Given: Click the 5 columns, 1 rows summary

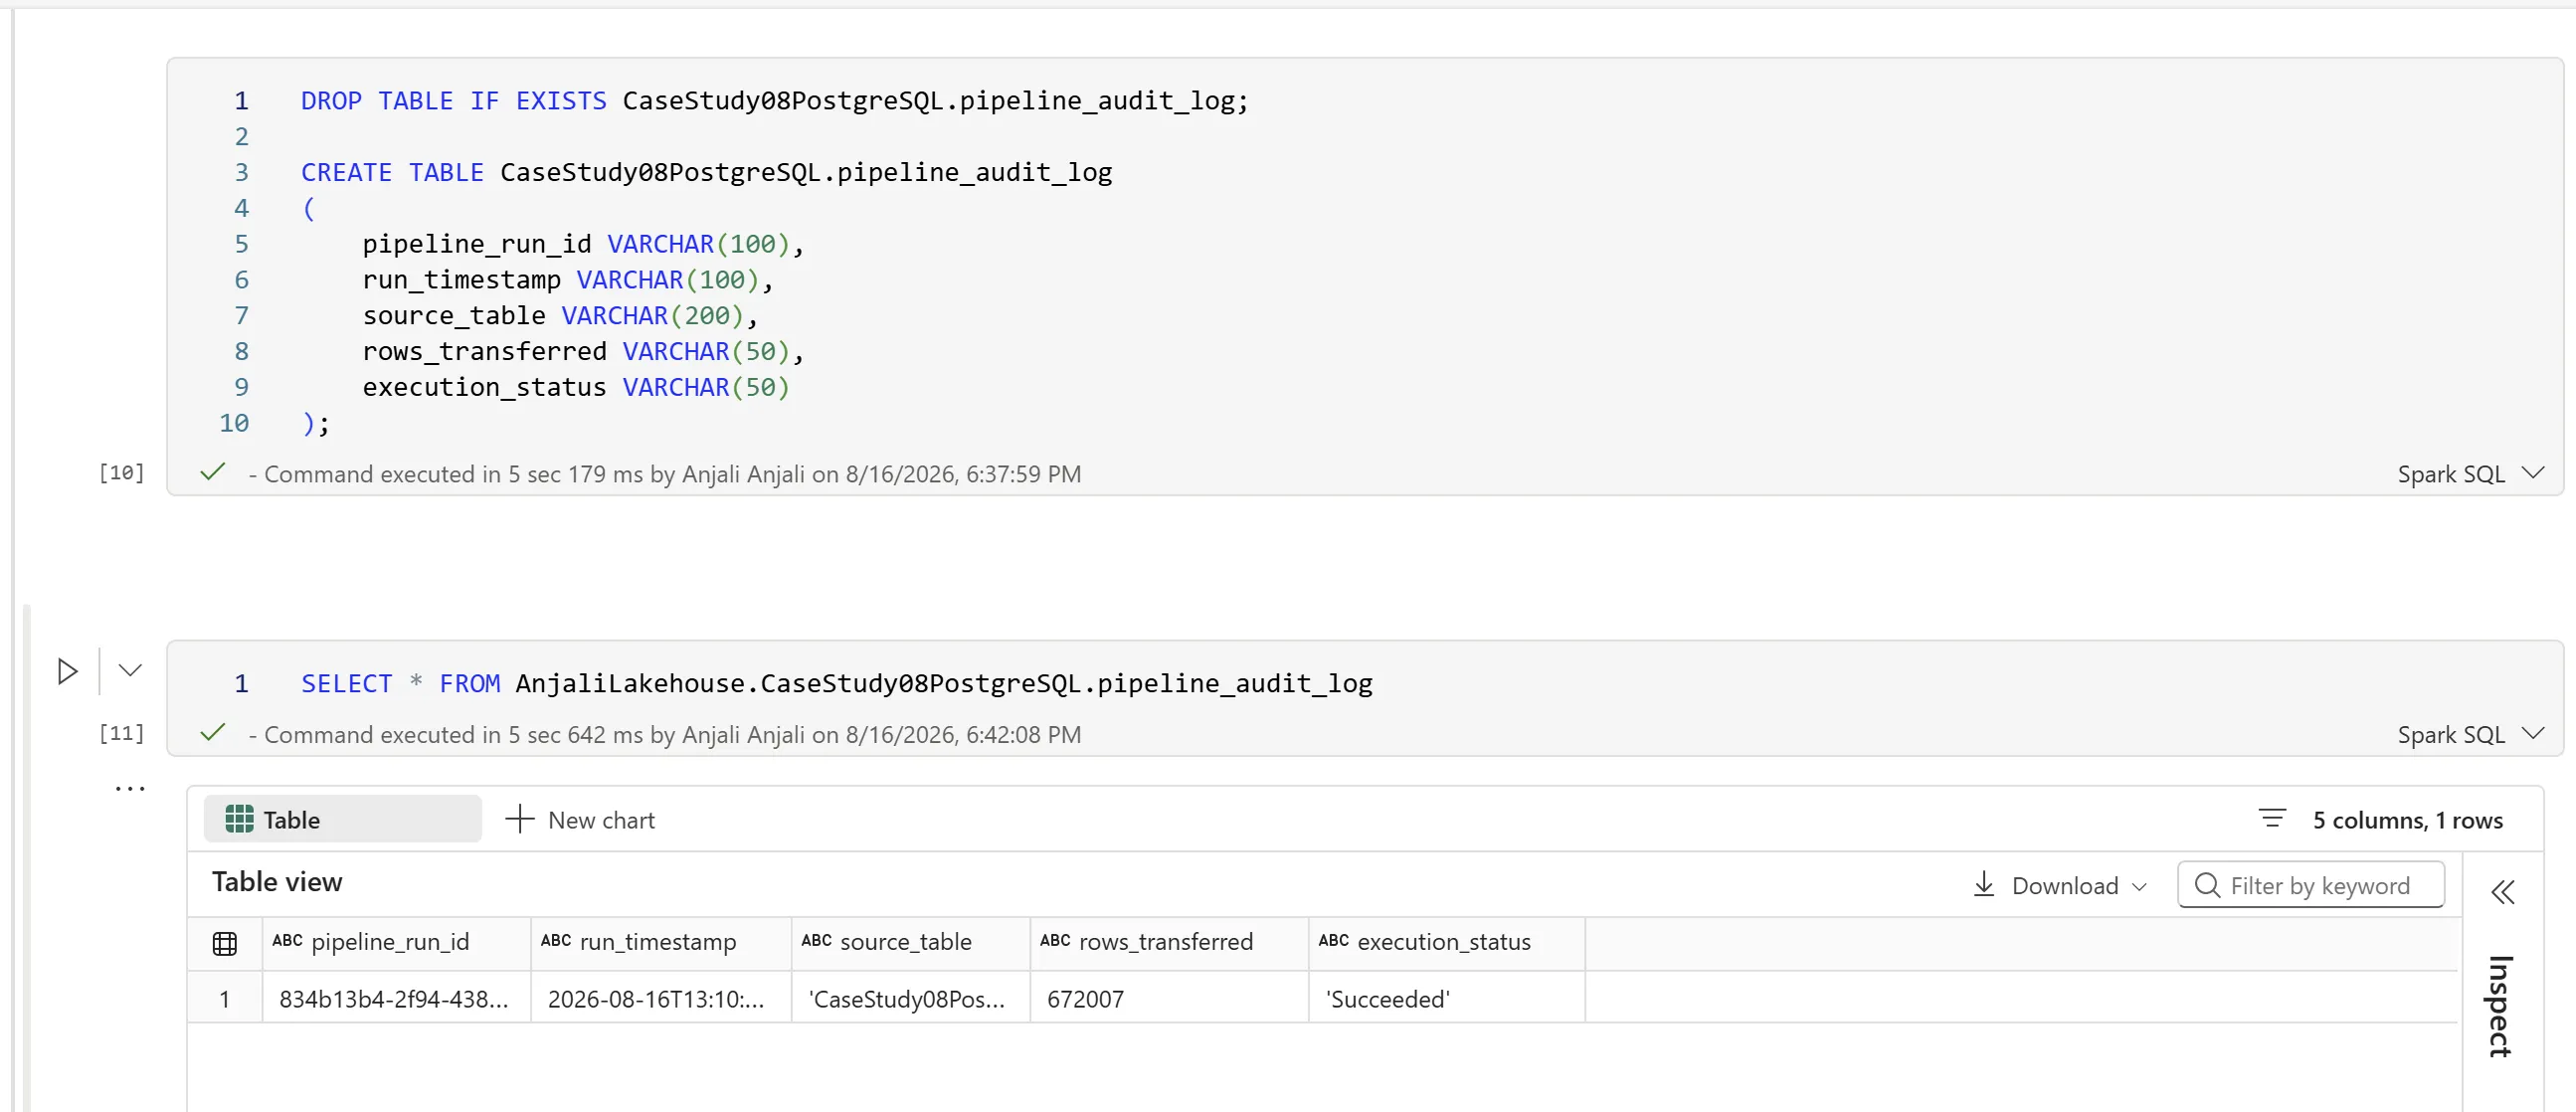Looking at the screenshot, I should point(2407,820).
